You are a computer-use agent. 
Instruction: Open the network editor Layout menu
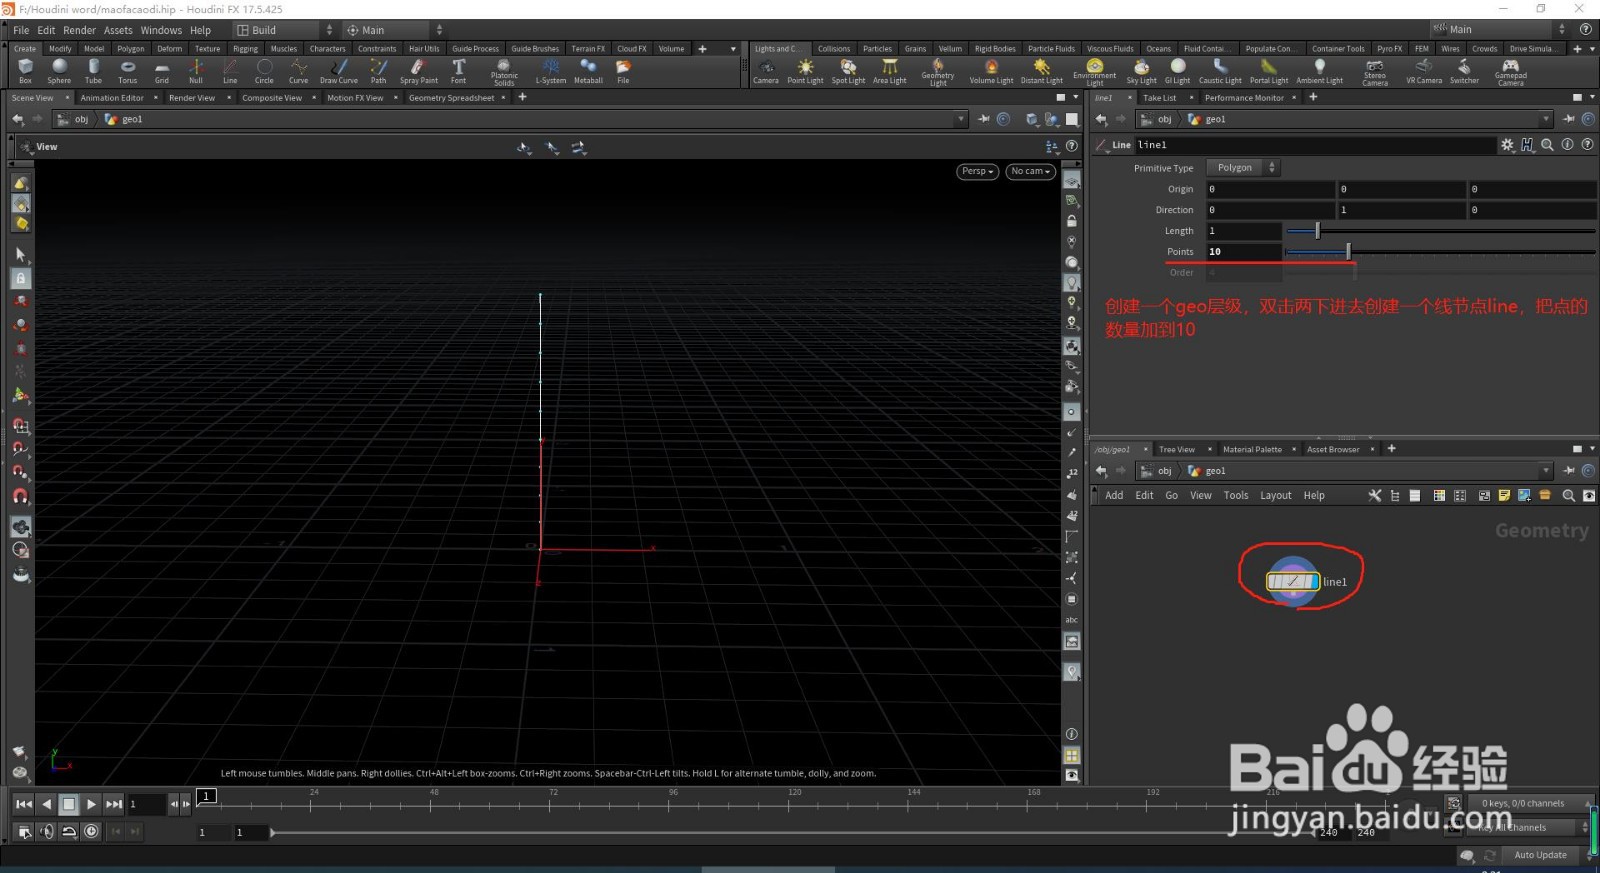click(x=1275, y=495)
